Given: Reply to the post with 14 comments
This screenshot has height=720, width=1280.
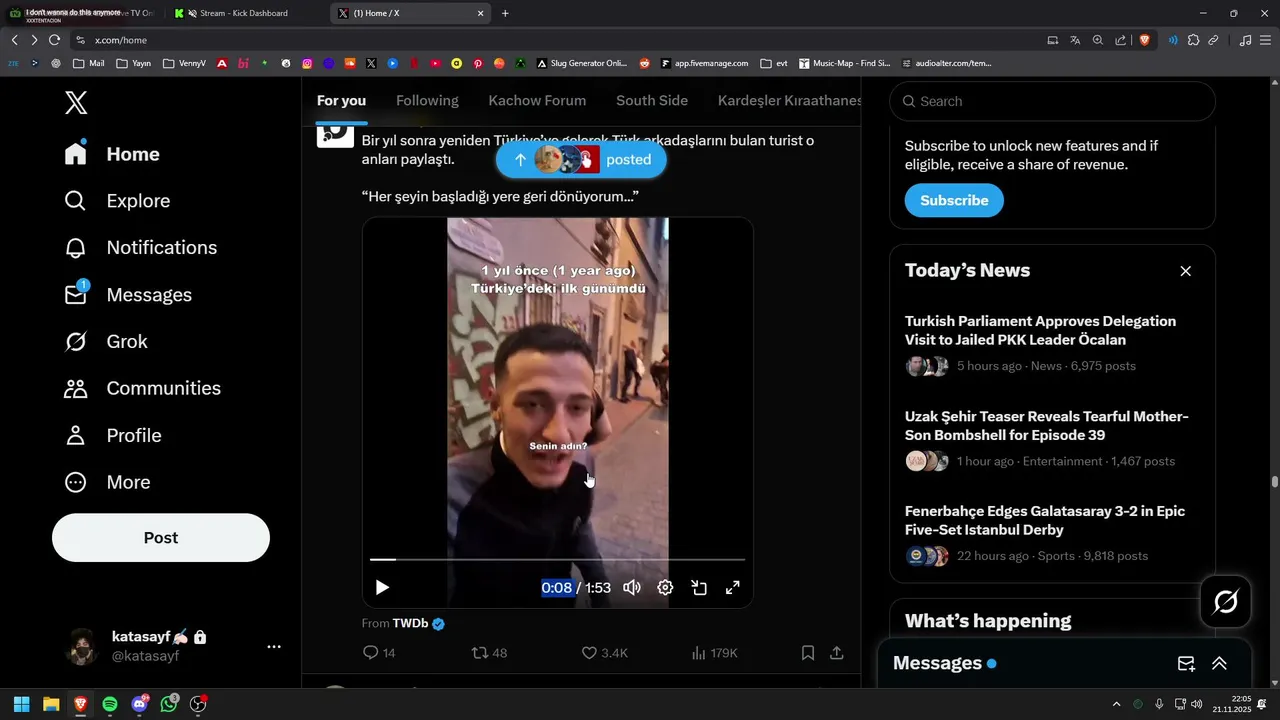Looking at the screenshot, I should pos(379,653).
